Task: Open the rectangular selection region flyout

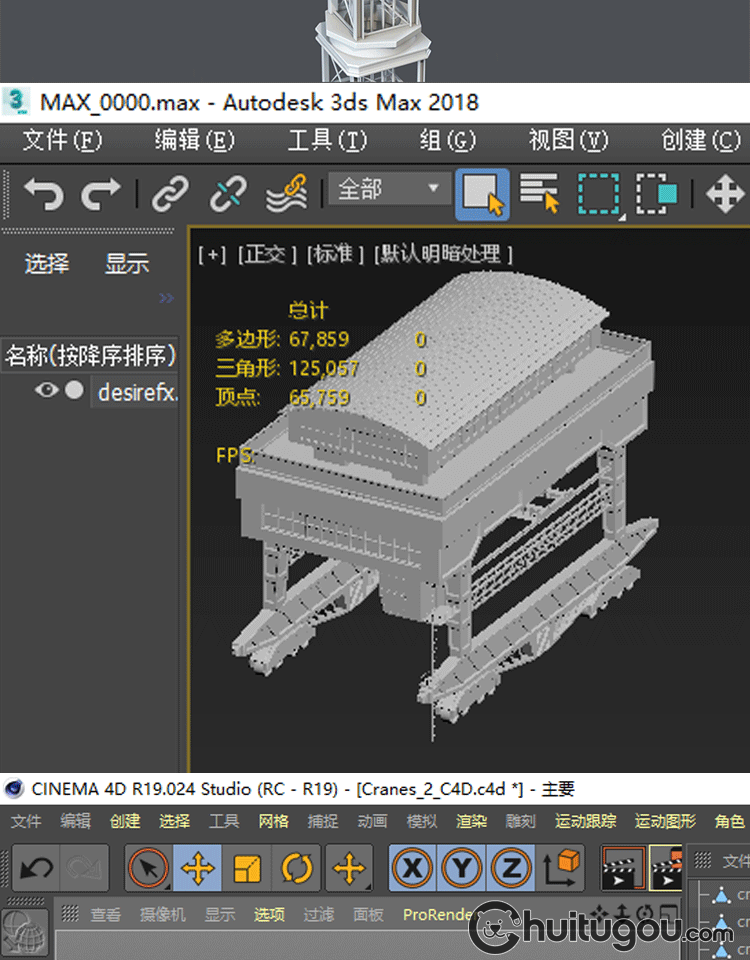Action: click(x=598, y=193)
